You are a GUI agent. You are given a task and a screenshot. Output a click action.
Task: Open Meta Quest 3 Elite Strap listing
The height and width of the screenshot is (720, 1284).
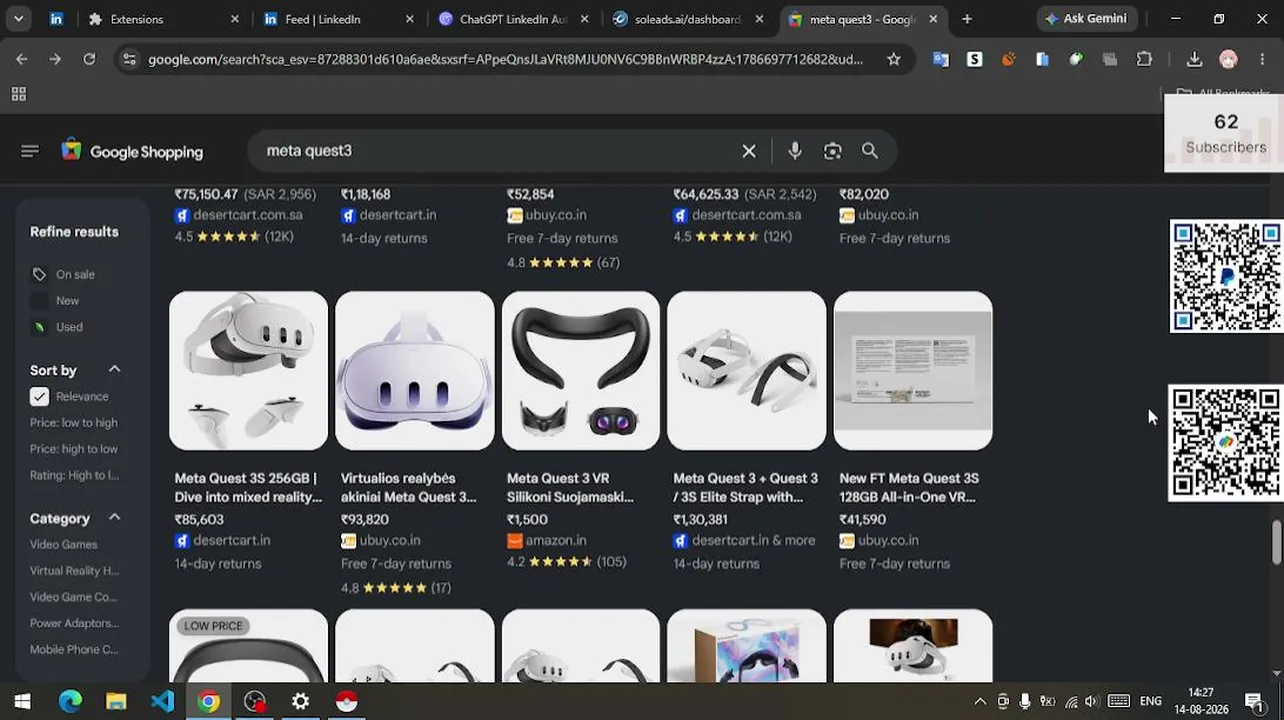click(745, 488)
